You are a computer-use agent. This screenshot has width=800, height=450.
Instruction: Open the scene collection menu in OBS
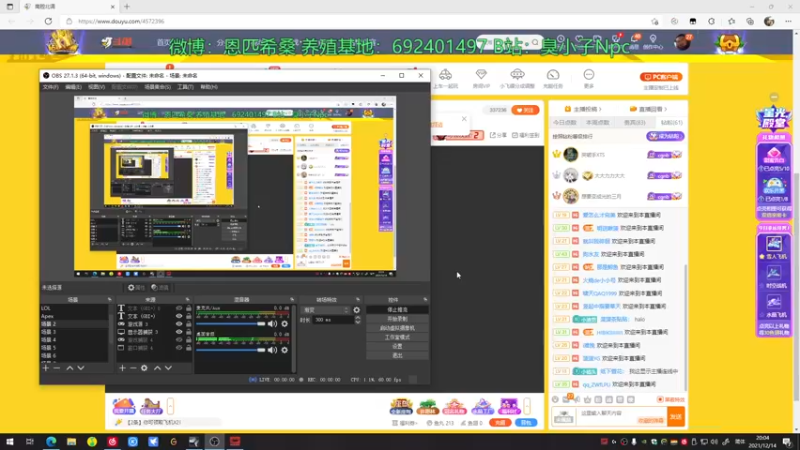(157, 87)
